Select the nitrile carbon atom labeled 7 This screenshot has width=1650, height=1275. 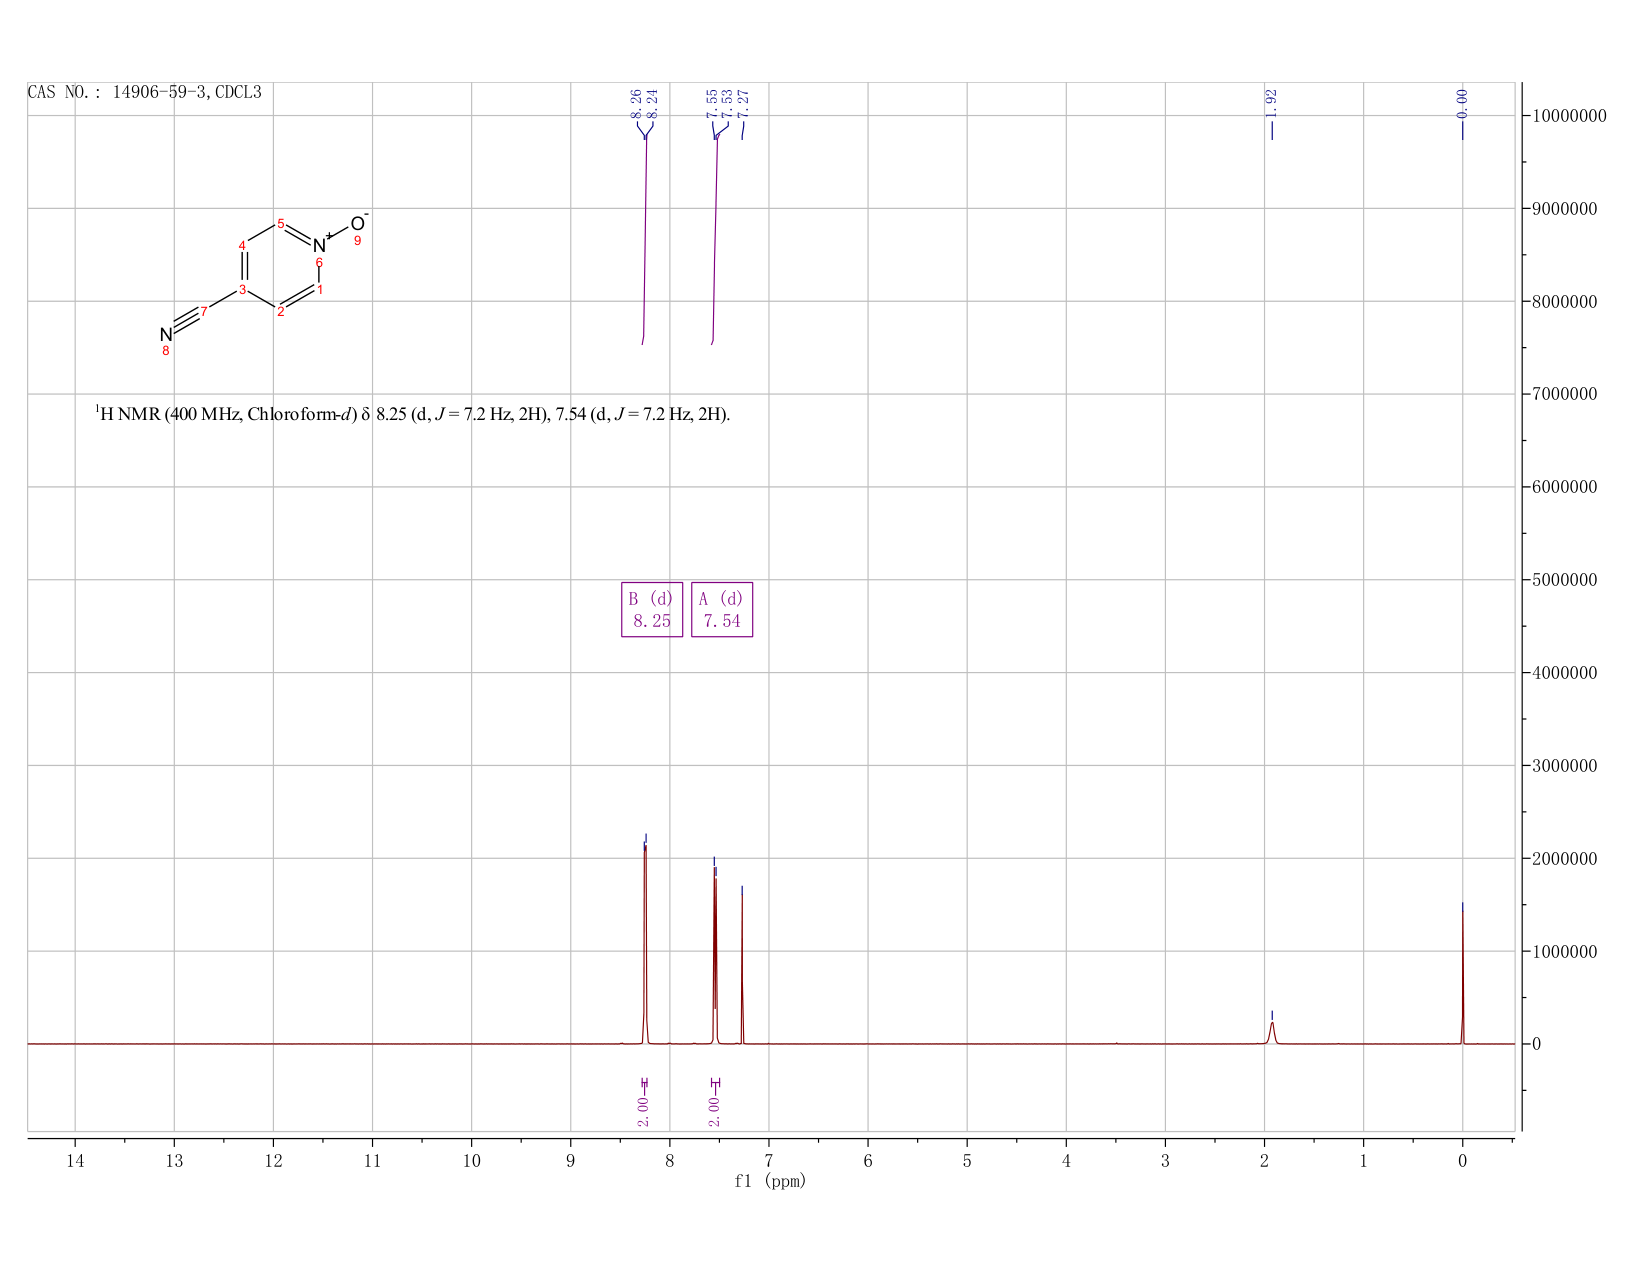[x=204, y=312]
